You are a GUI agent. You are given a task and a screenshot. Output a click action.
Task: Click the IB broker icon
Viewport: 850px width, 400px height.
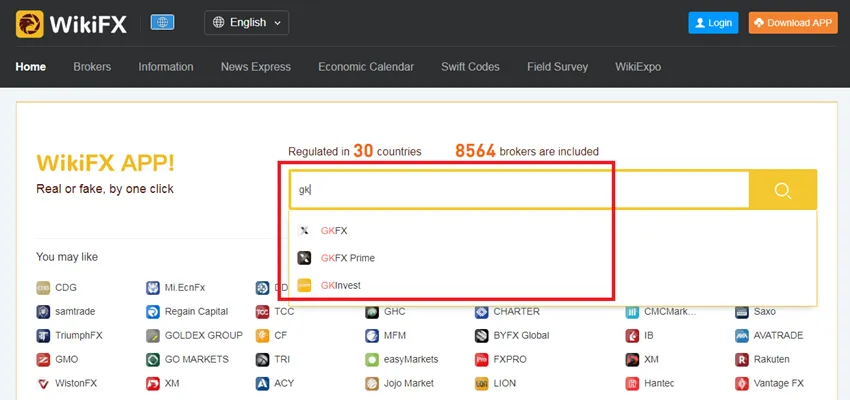[632, 336]
